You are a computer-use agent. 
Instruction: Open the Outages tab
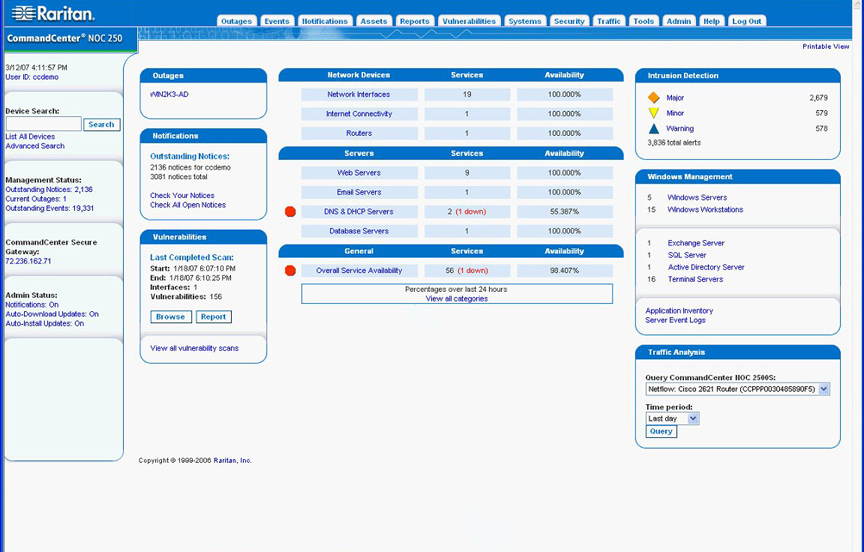coord(236,21)
